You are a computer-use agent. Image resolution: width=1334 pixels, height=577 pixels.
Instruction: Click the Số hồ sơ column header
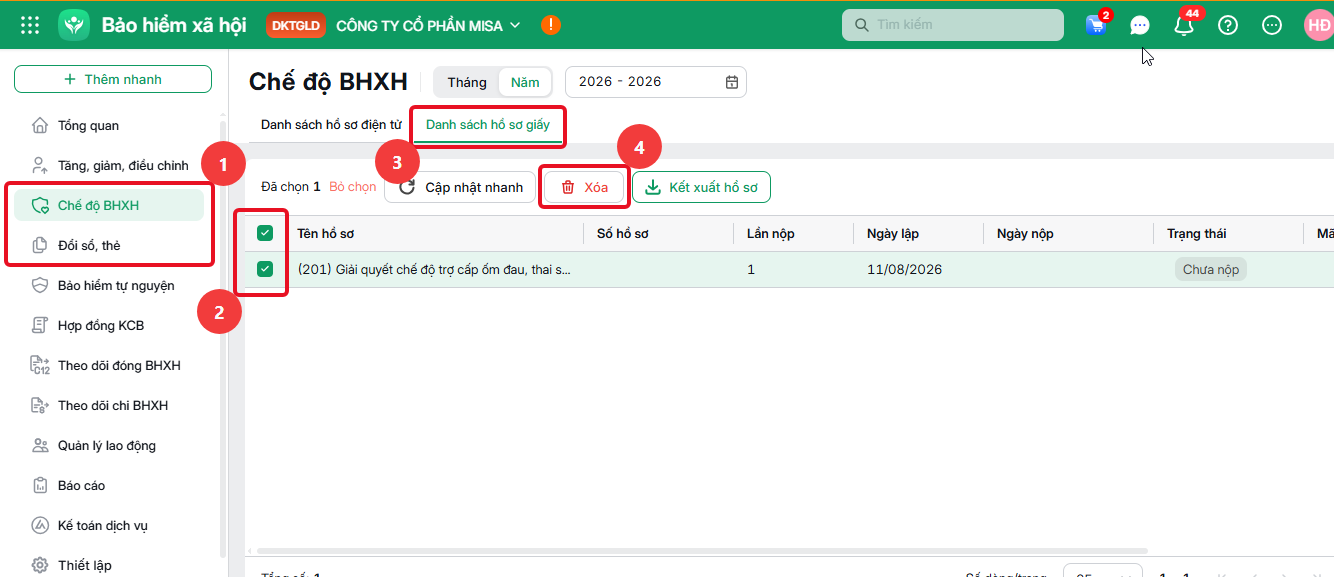pyautogui.click(x=623, y=233)
